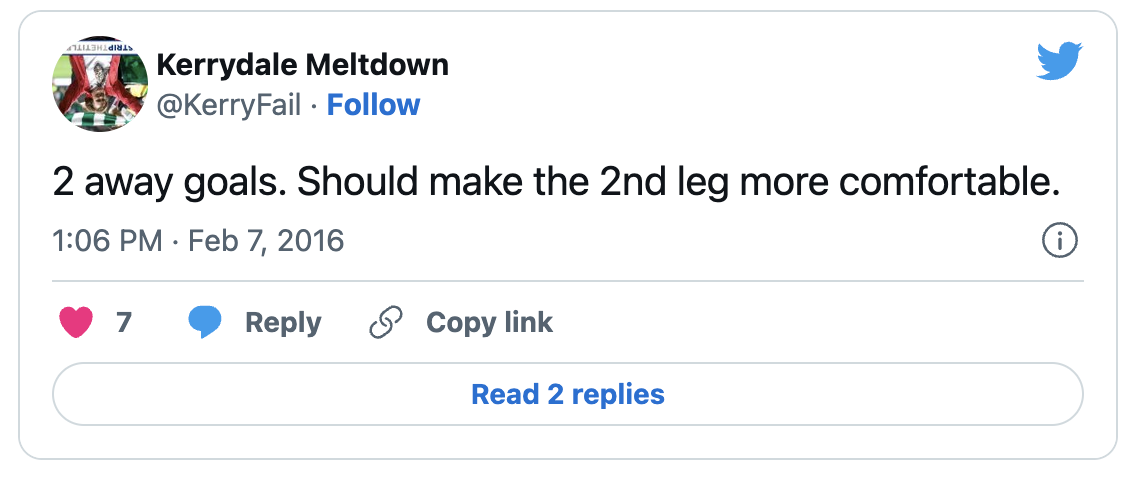
Task: Follow the @KerryFail account
Action: [374, 105]
